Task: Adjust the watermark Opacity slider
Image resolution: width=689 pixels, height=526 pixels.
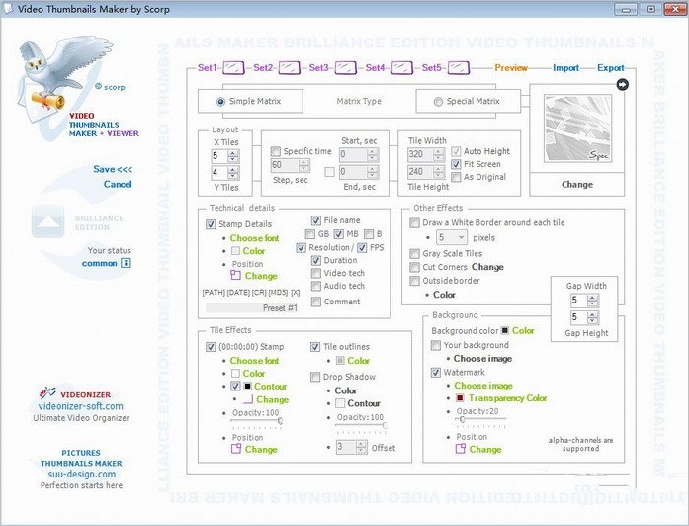Action: coord(480,420)
